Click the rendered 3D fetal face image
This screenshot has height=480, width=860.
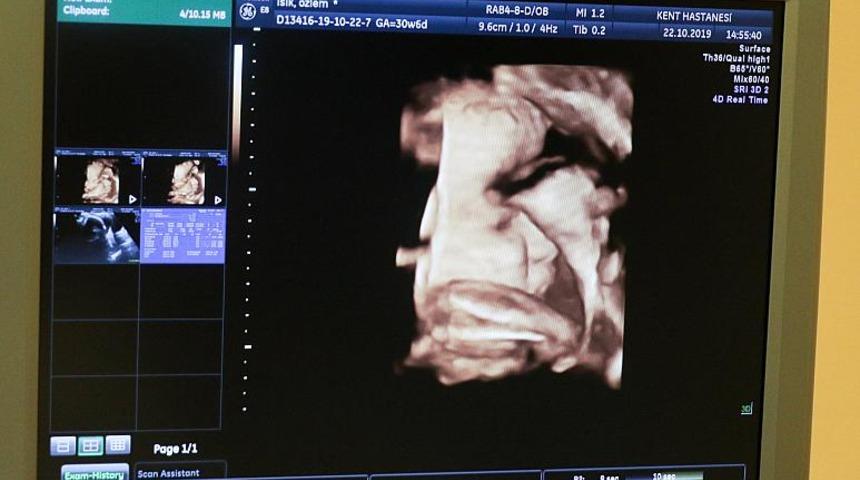tap(515, 225)
